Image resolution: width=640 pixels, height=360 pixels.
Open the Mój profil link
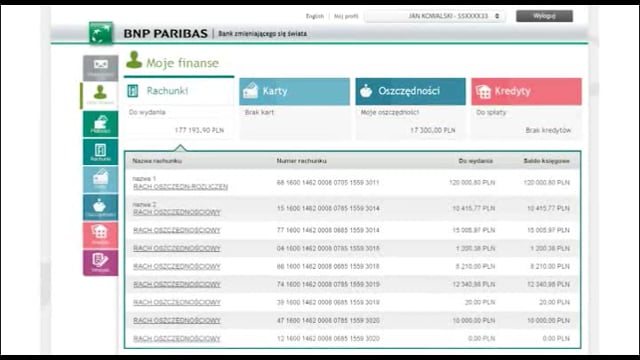point(346,16)
